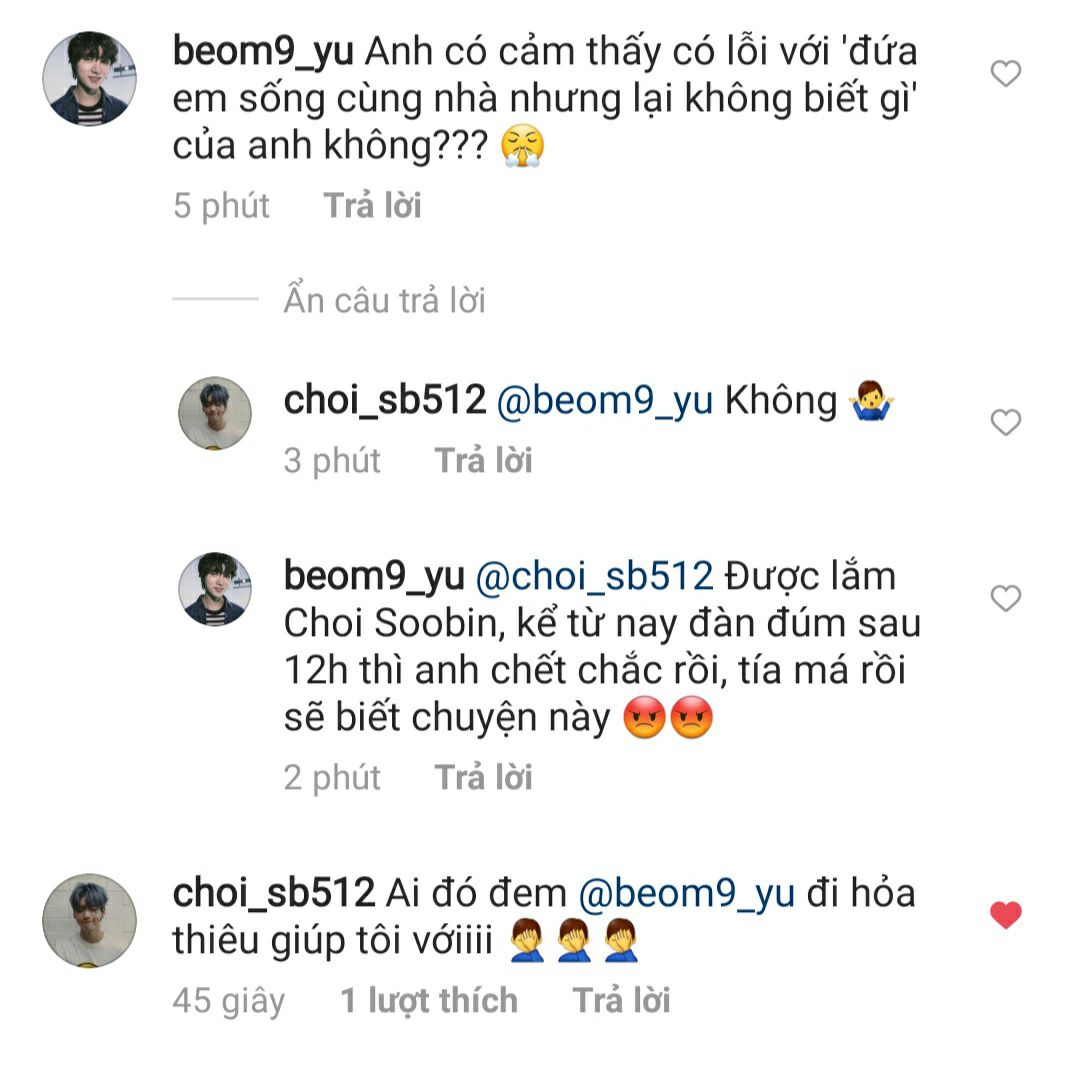Open beom9_yu's avatar on the top comment
Viewport: 1080px width, 1067px height.
coord(89,78)
